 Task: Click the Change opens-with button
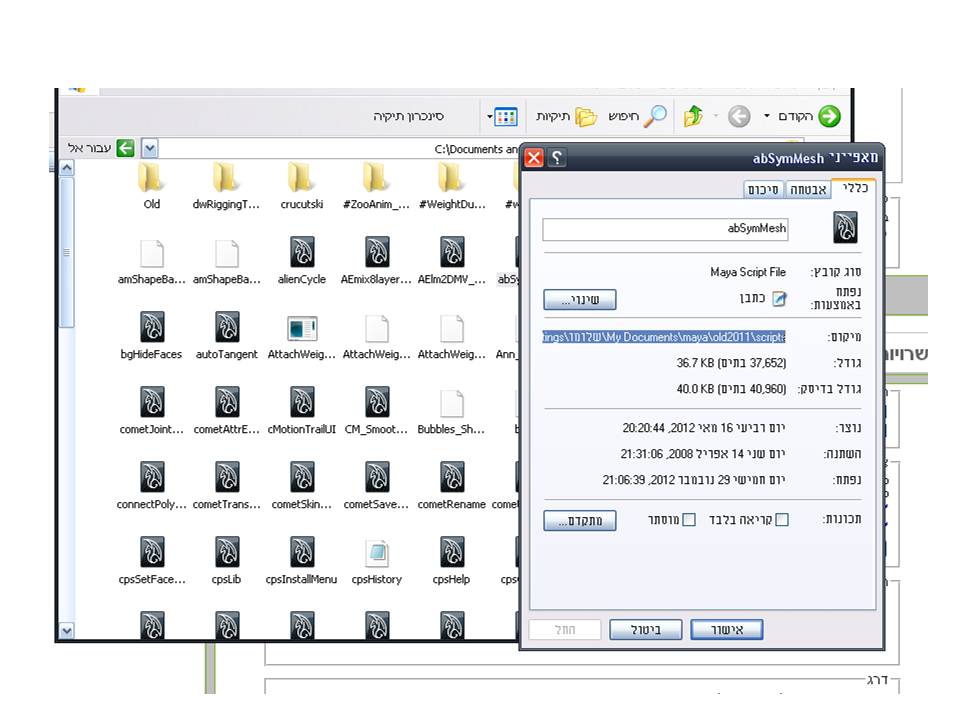[580, 299]
